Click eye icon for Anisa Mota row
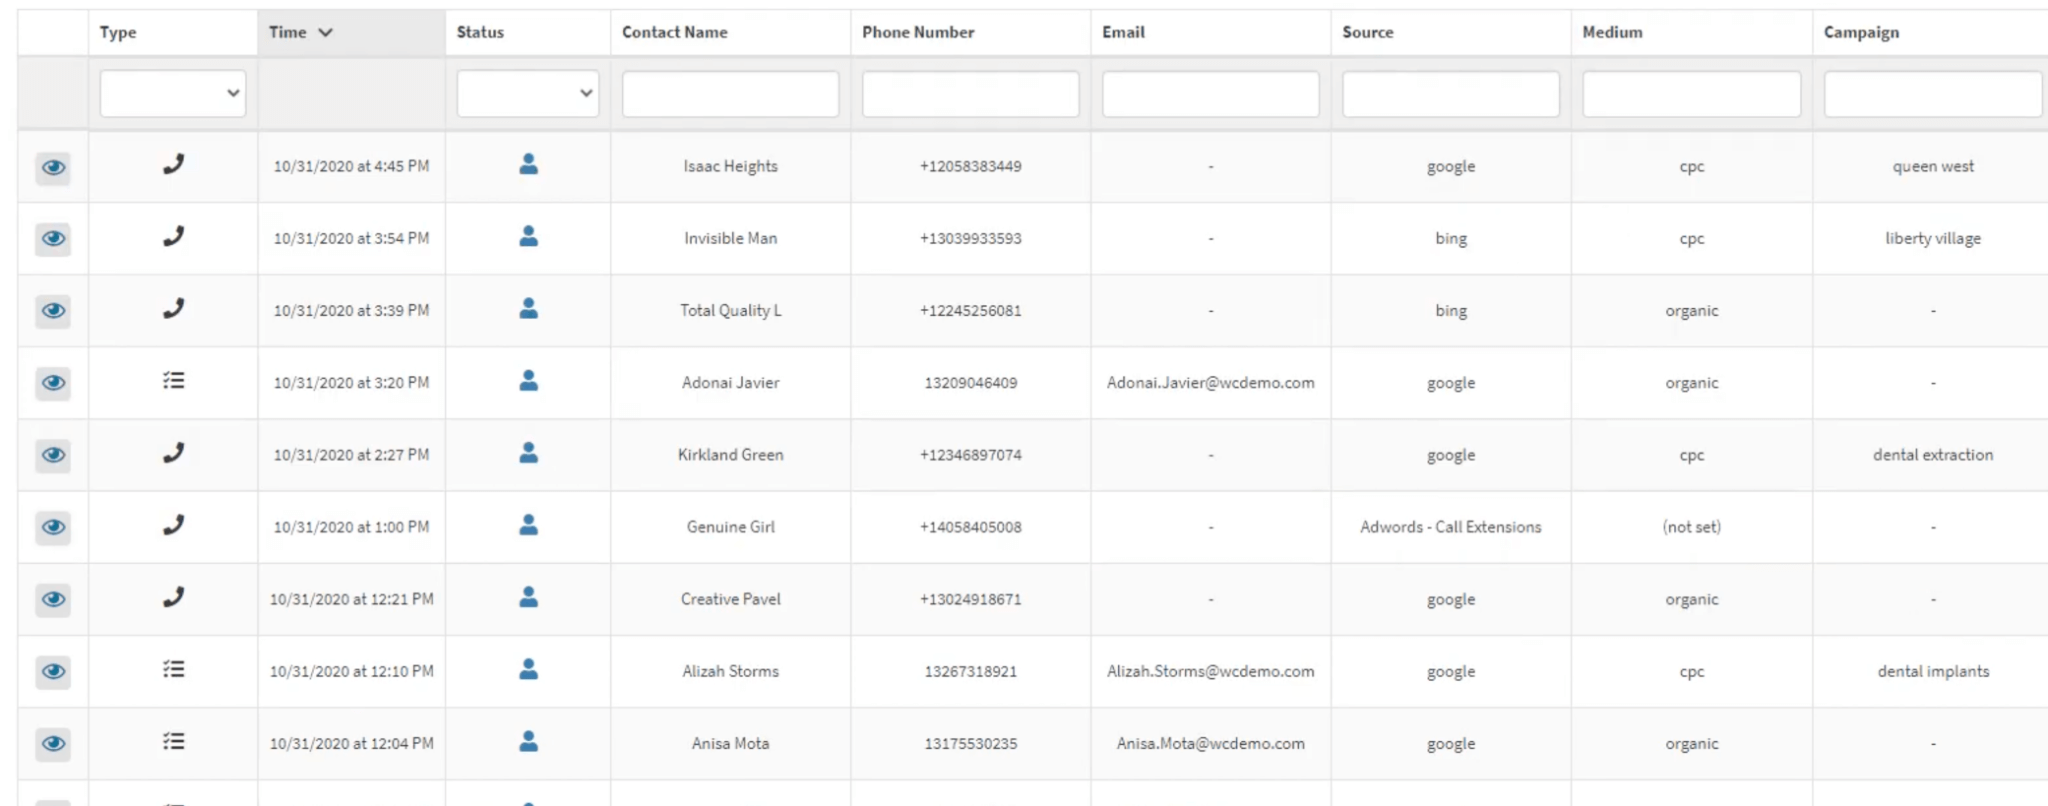The width and height of the screenshot is (2048, 806). [53, 743]
